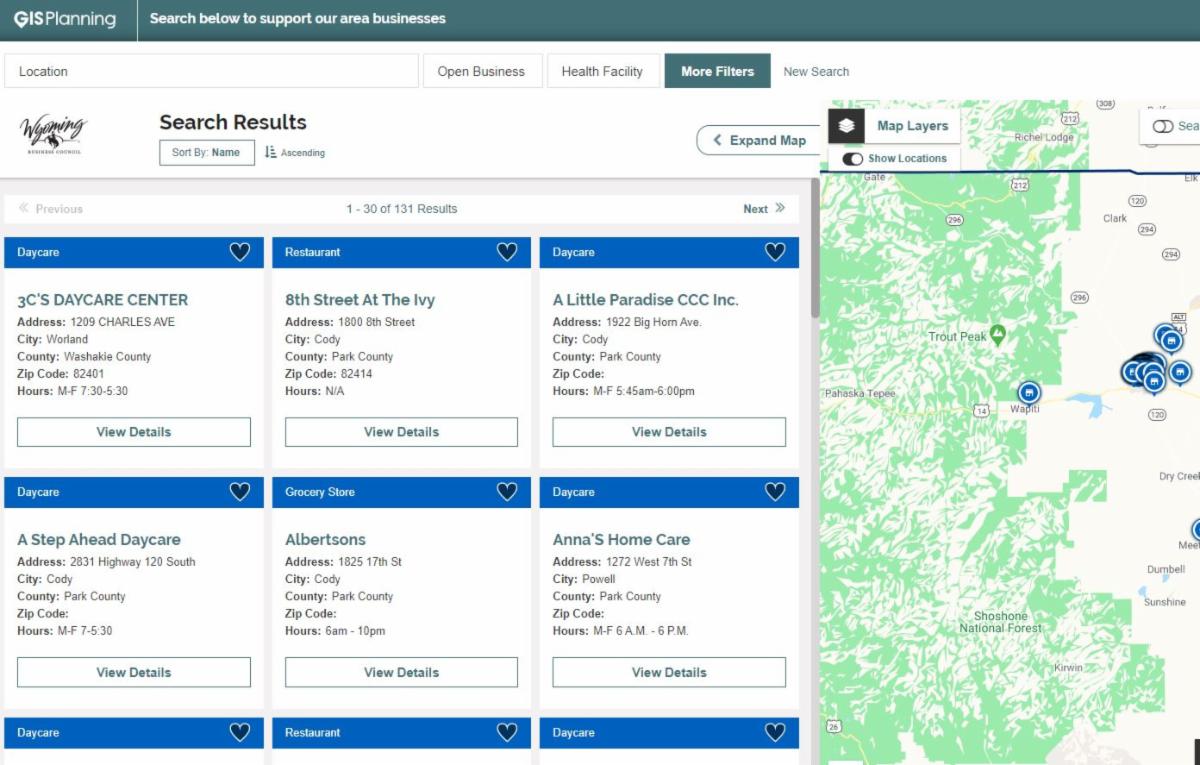Favorite Anna'S Home Care via heart icon
This screenshot has width=1200, height=765.
pos(775,492)
